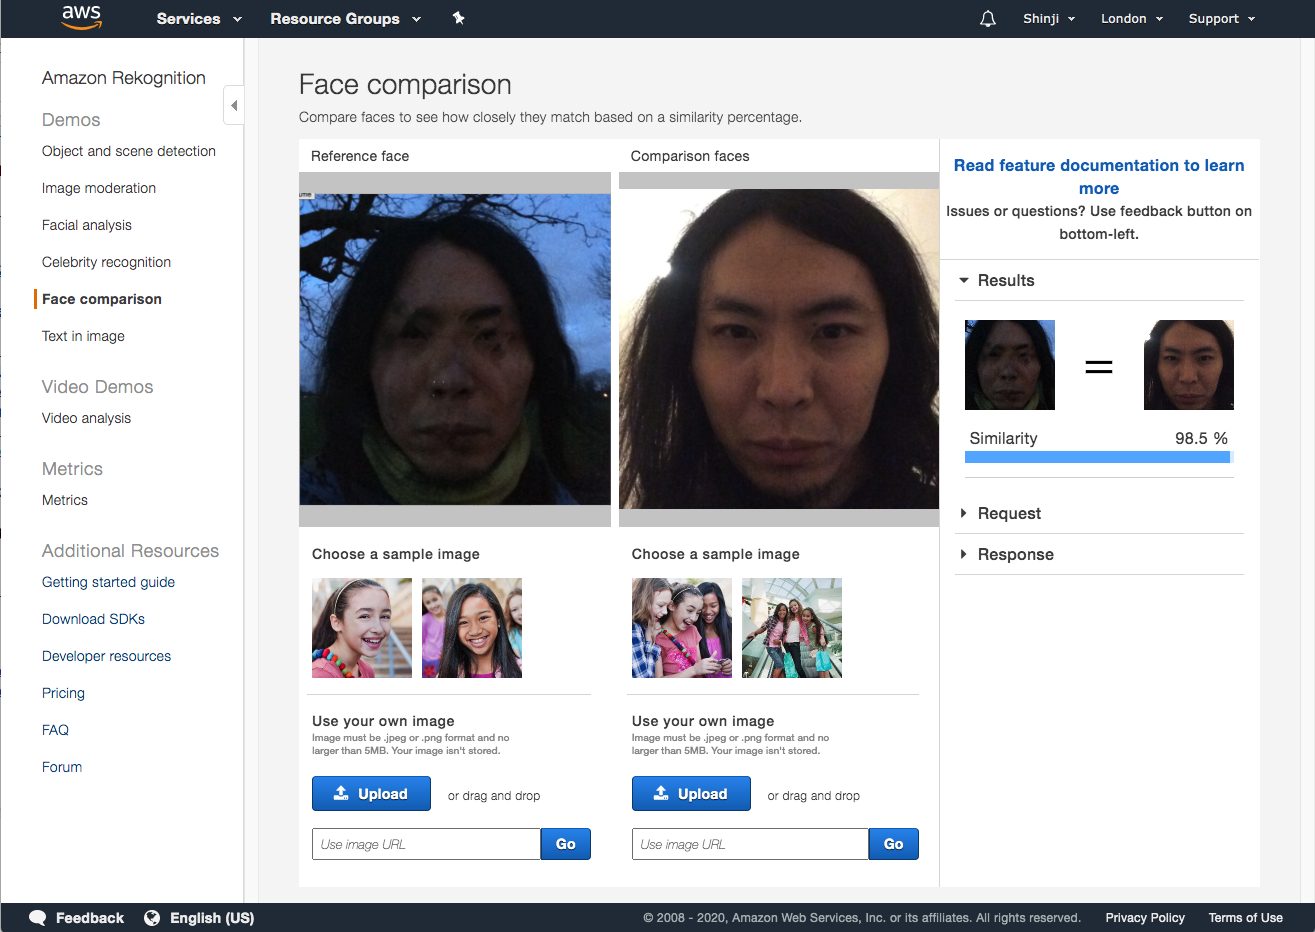Upload a comparison faces image
This screenshot has width=1315, height=932.
point(691,794)
